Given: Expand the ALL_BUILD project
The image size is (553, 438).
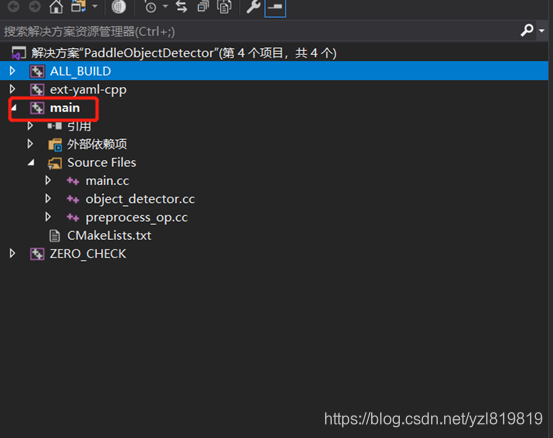Looking at the screenshot, I should click(x=12, y=71).
